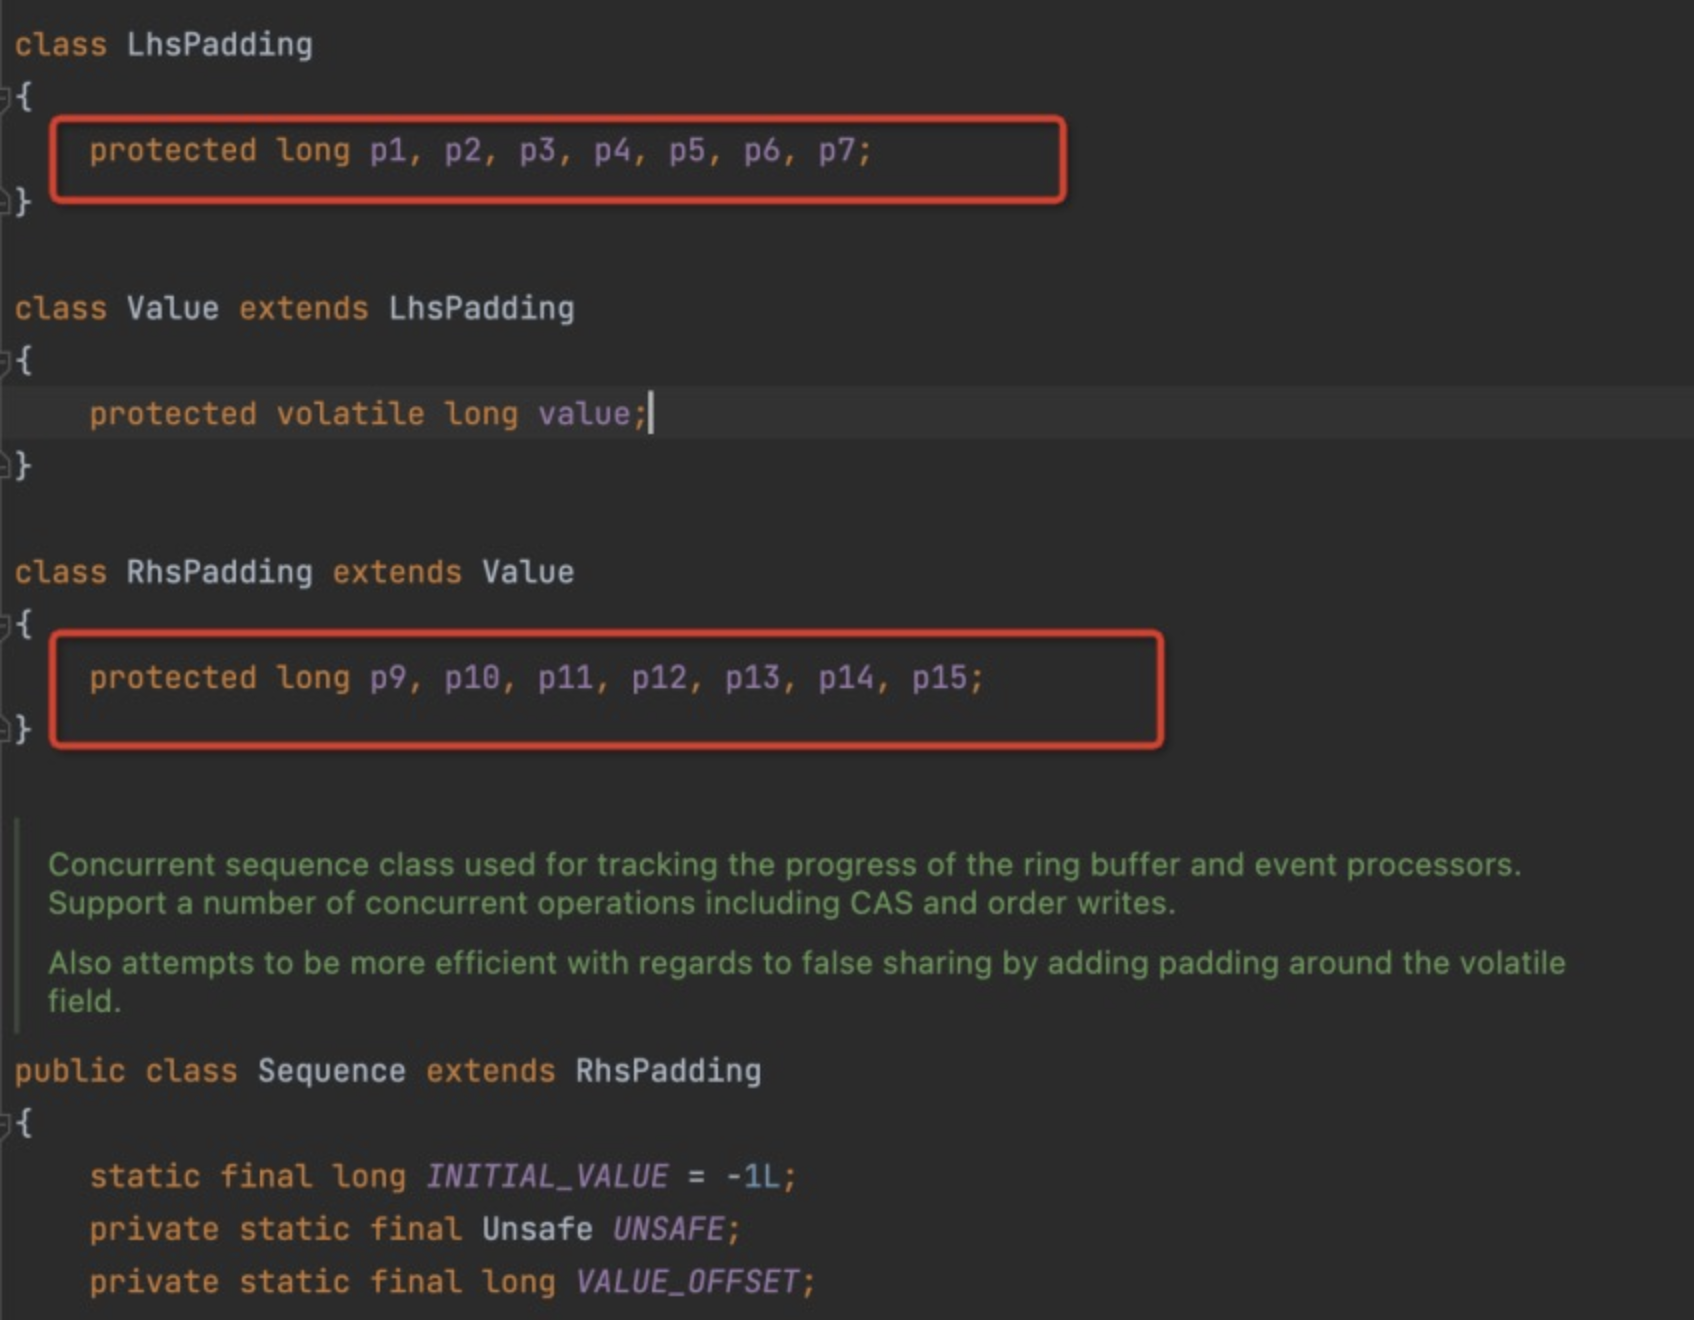This screenshot has height=1320, width=1694.
Task: Click 'private' keyword on the VALUE_OFFSET line
Action: (x=154, y=1282)
